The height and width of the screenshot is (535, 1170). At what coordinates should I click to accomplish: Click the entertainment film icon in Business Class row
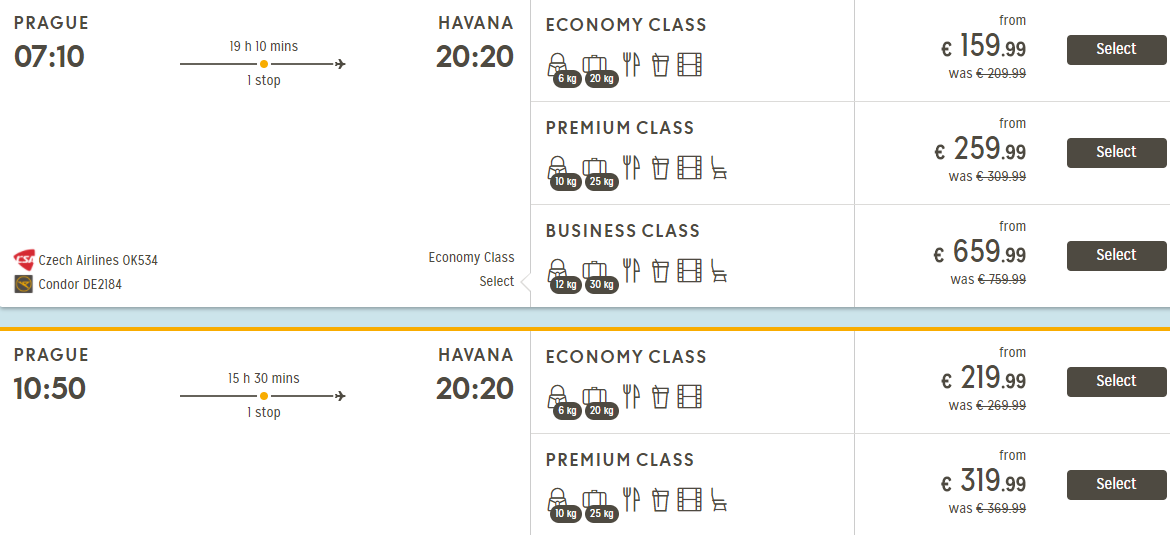point(689,270)
